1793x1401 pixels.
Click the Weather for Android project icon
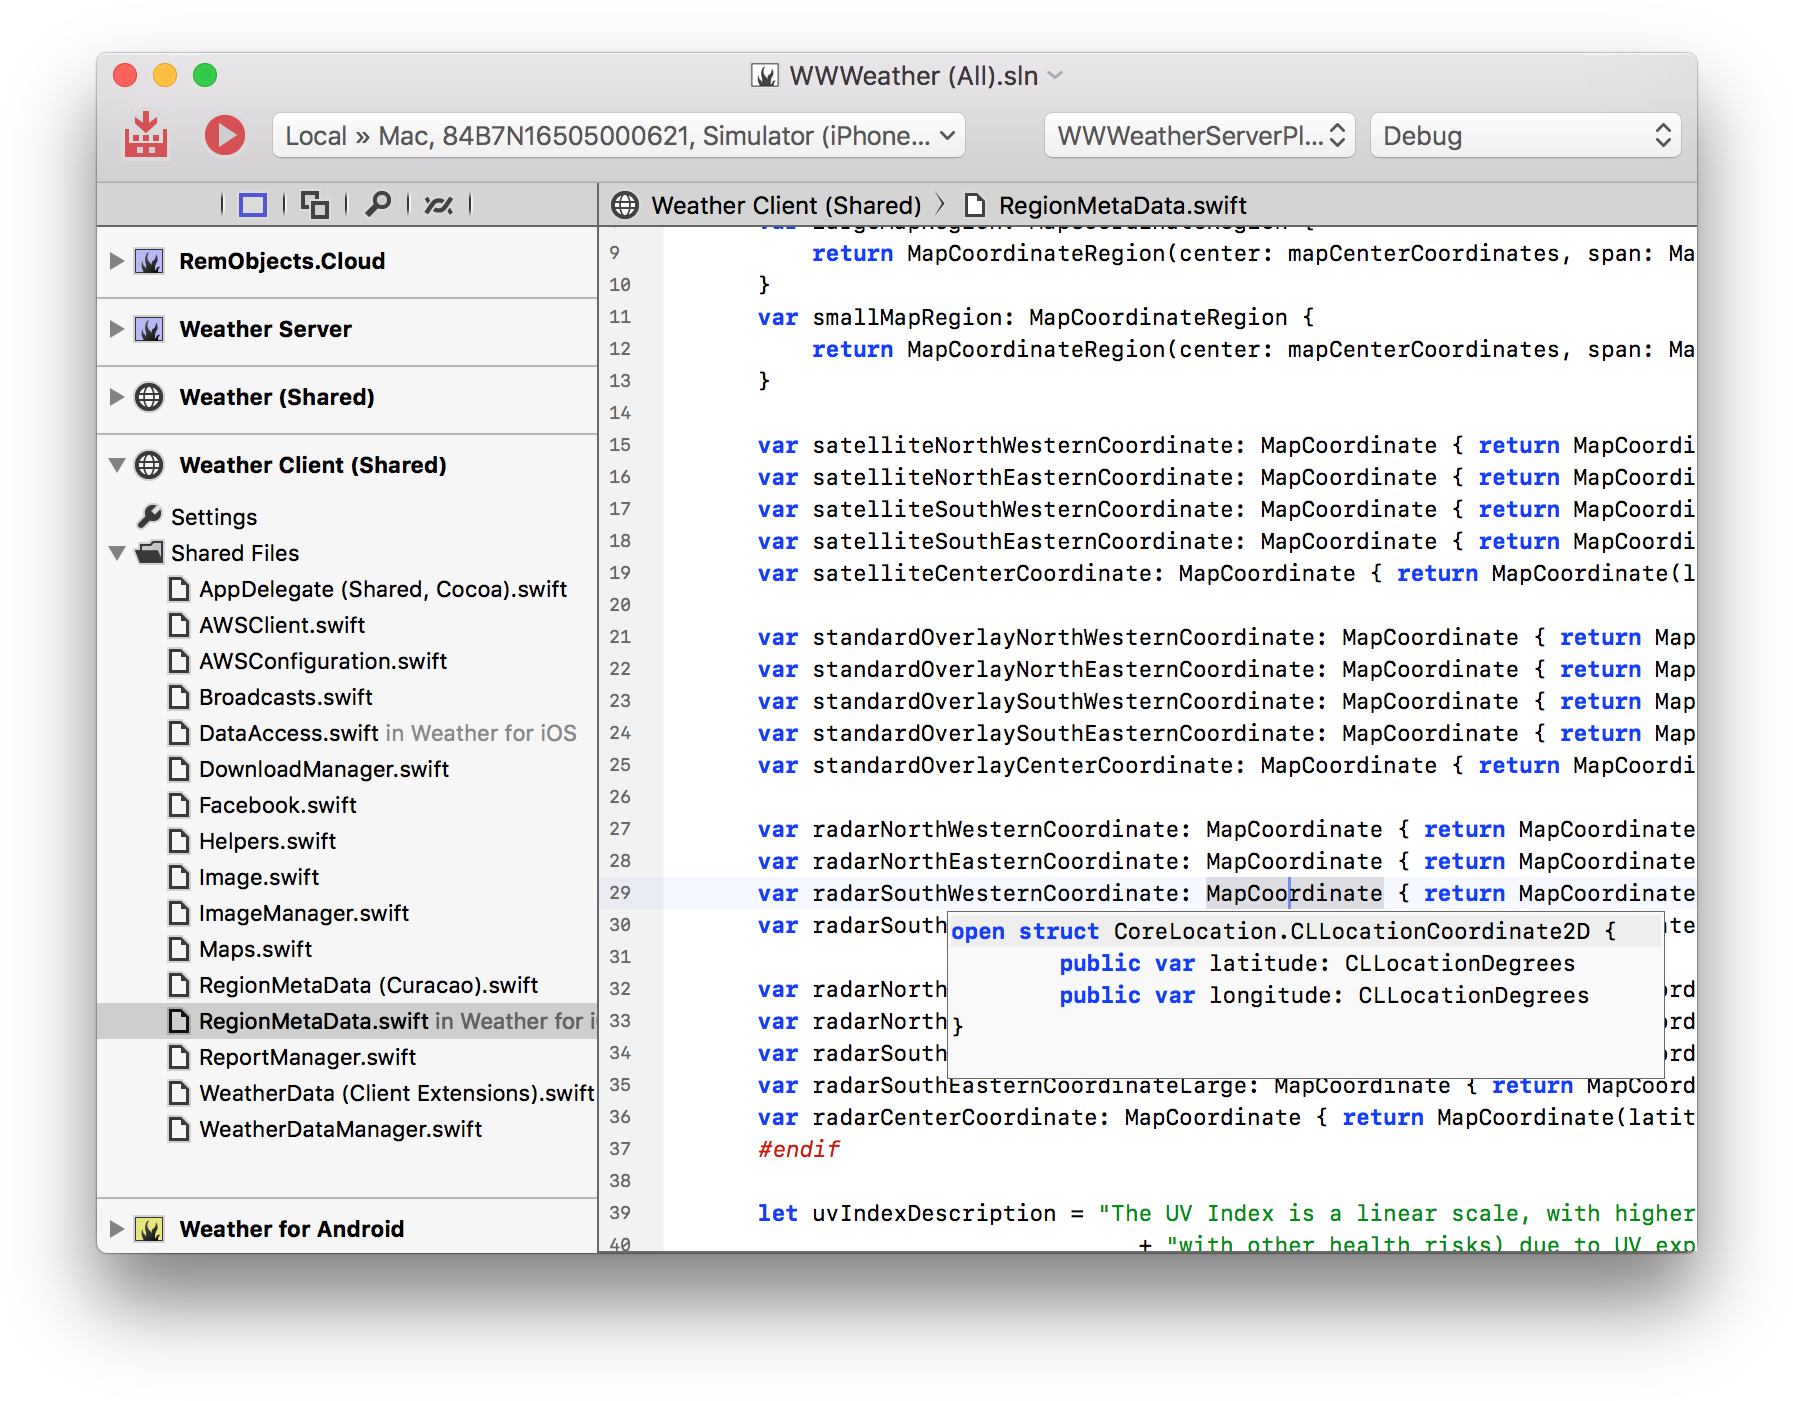[149, 1229]
